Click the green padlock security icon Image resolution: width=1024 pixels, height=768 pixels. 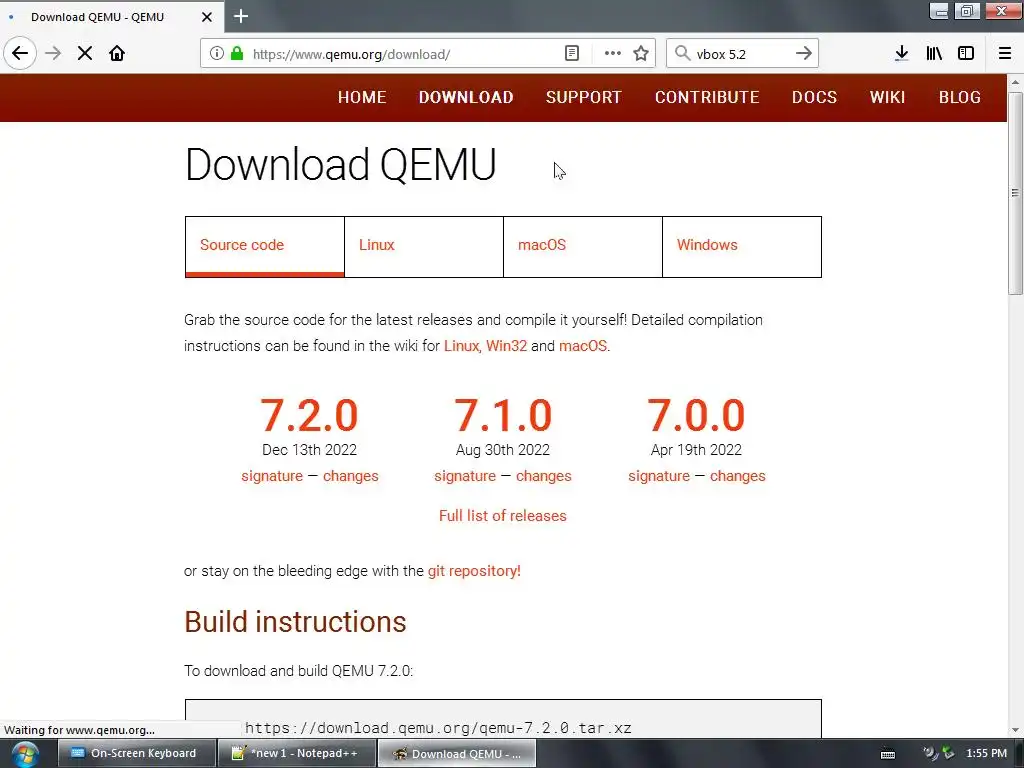pyautogui.click(x=237, y=54)
